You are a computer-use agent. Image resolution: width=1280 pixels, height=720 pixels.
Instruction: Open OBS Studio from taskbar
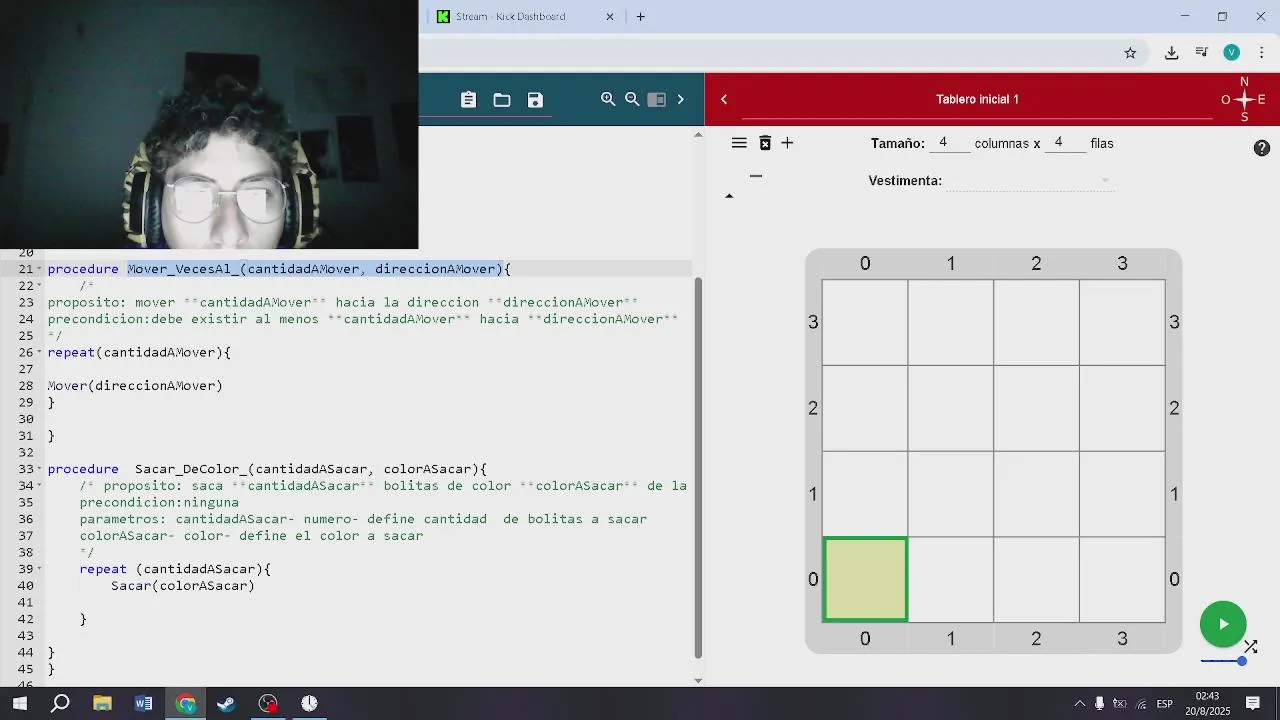(x=268, y=704)
